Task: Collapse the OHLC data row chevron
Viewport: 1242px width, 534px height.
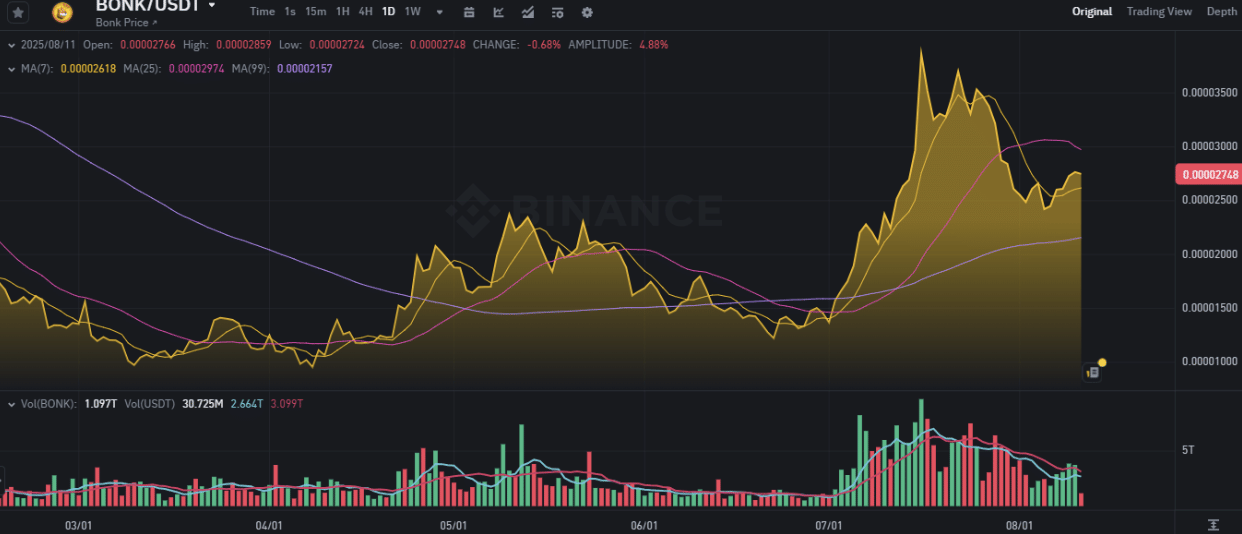Action: [10, 45]
